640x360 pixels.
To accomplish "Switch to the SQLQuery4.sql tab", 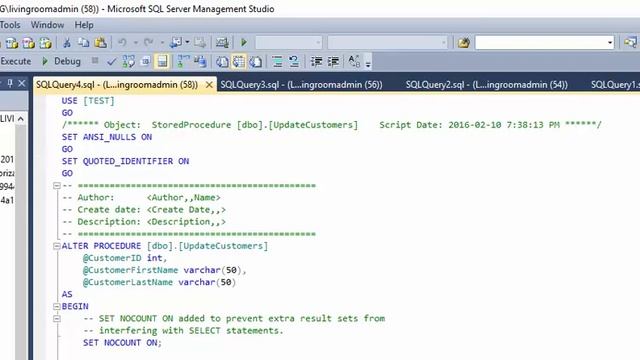I will click(117, 84).
